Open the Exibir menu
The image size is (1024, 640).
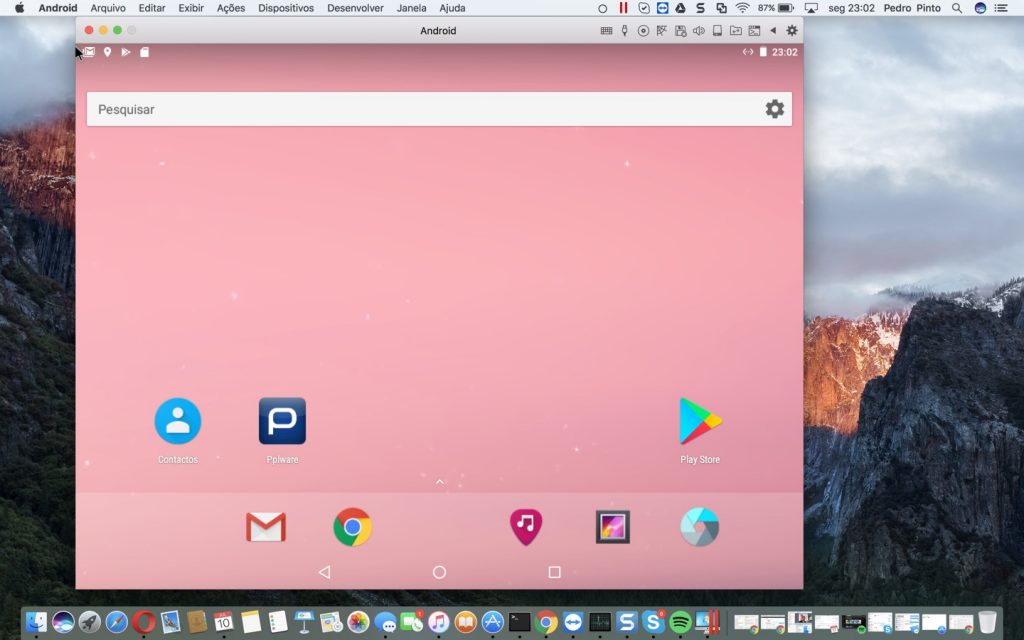(x=191, y=8)
